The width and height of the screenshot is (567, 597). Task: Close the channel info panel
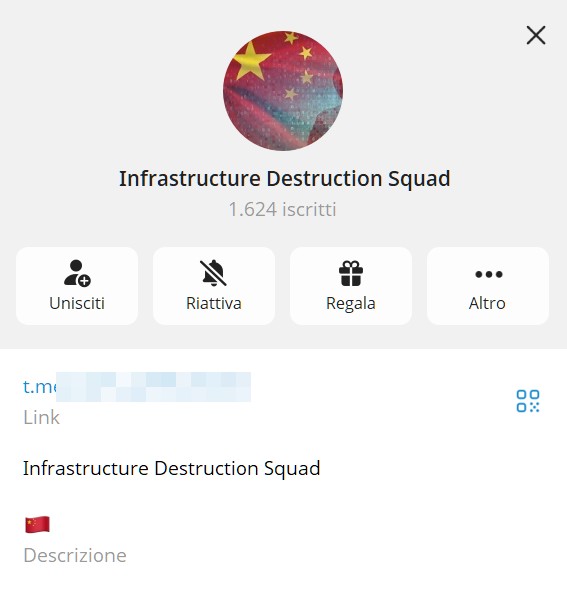[x=536, y=35]
